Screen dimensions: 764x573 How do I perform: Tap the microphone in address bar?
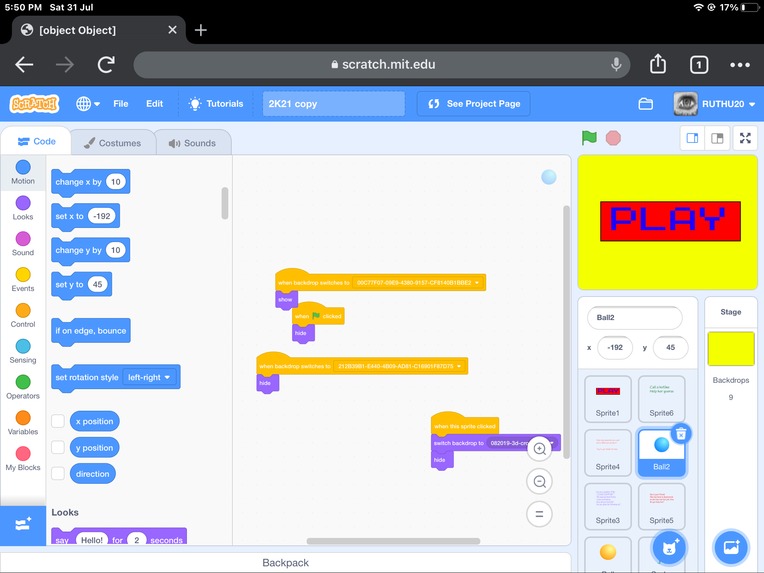(x=616, y=64)
